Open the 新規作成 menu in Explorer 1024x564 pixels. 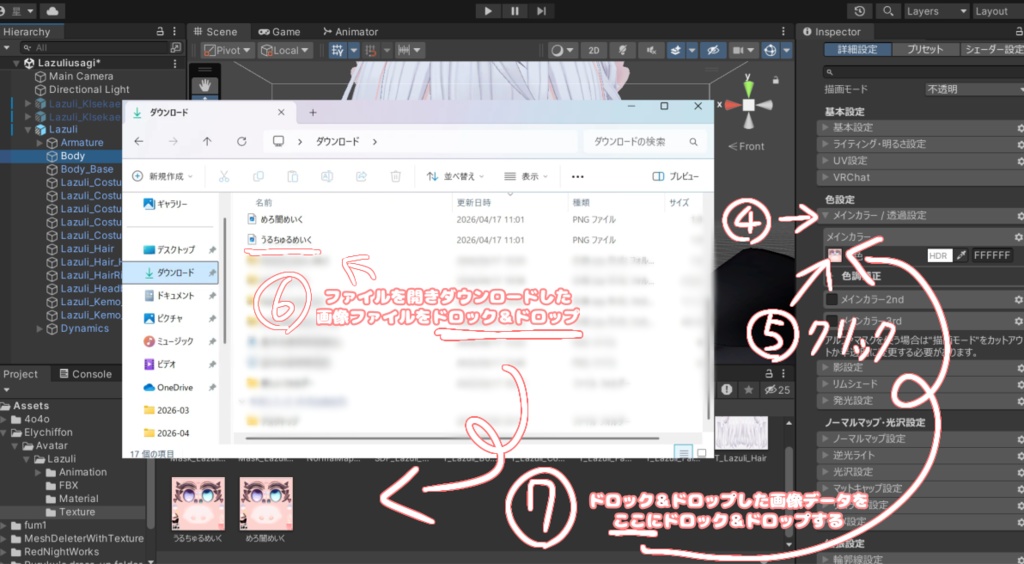[162, 176]
